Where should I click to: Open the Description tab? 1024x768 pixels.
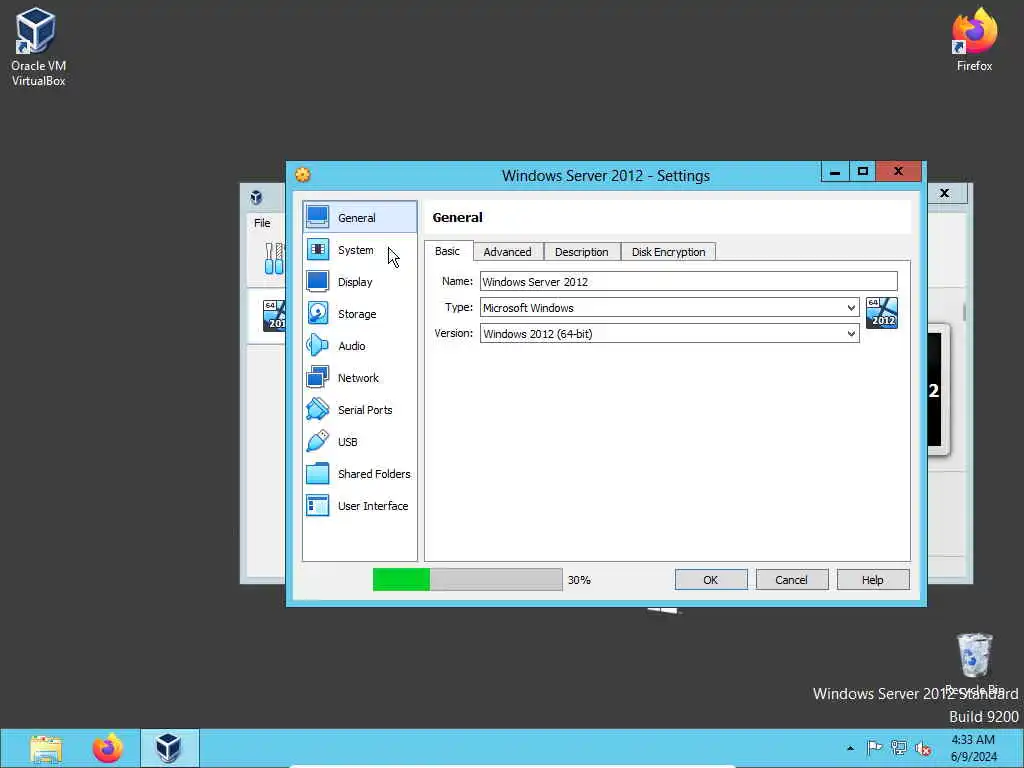pos(581,252)
